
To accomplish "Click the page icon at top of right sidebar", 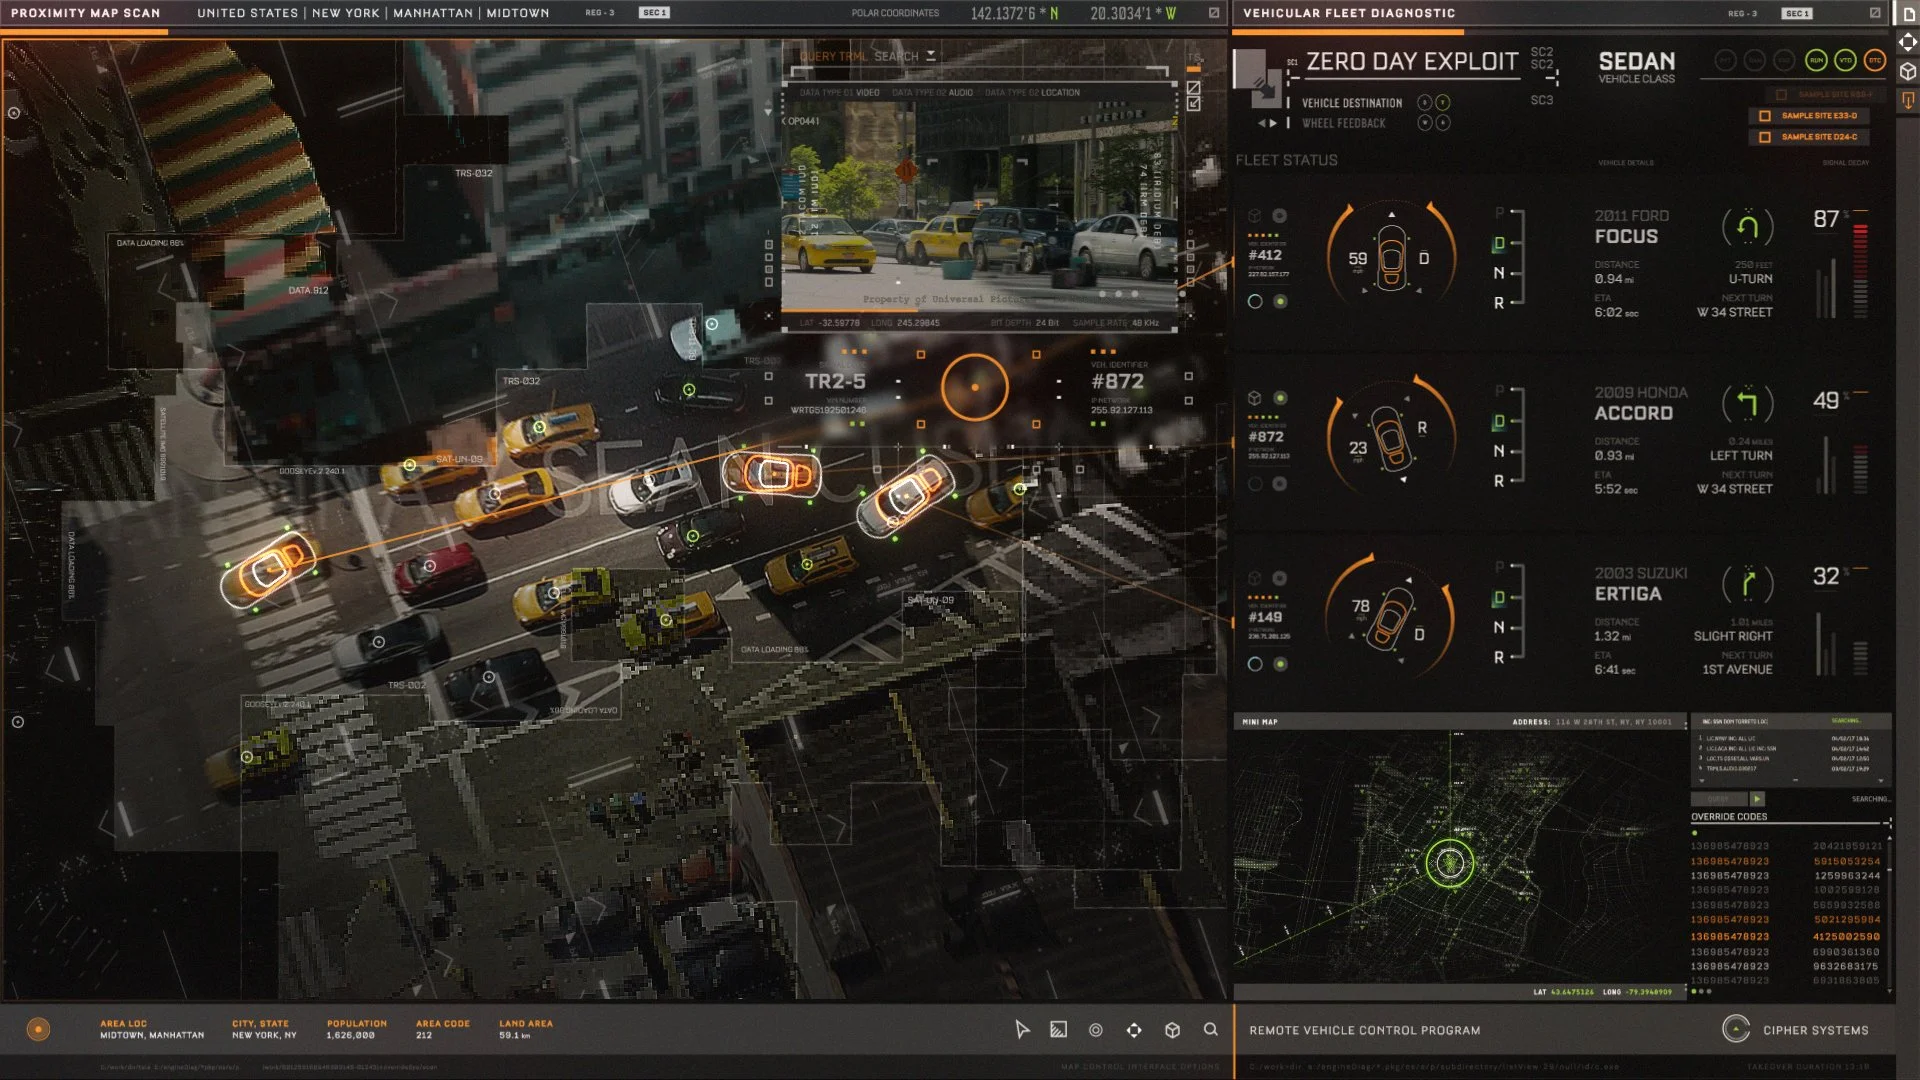I will tap(1907, 14).
